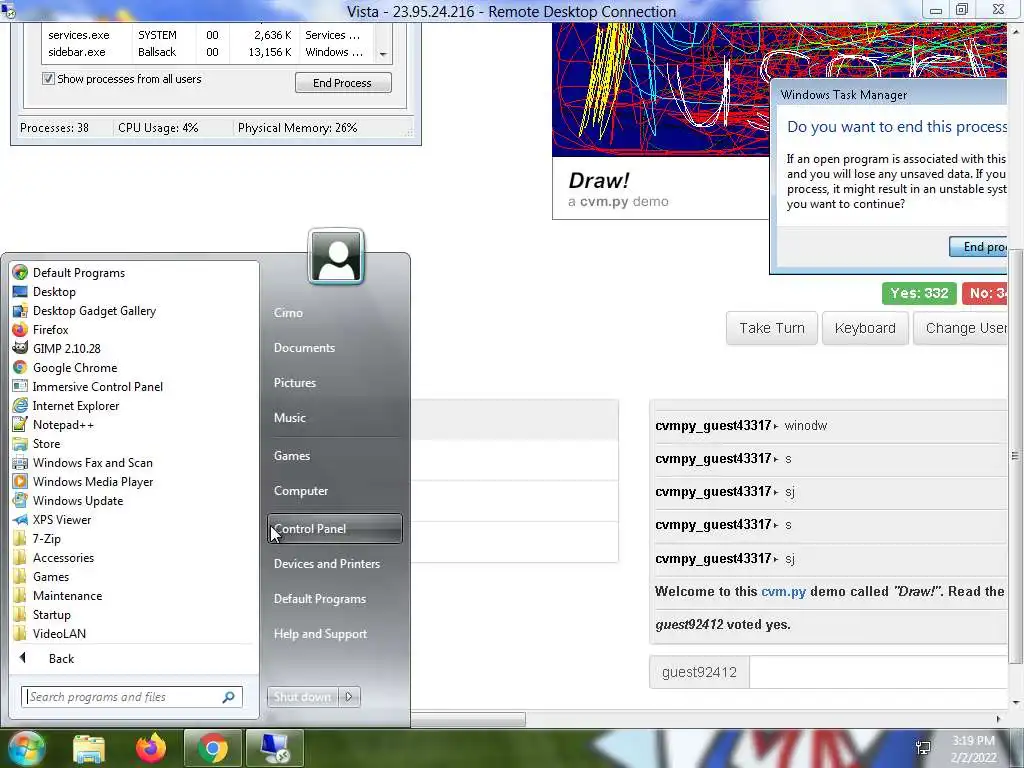Viewport: 1024px width, 768px height.
Task: Click the user account picture
Action: 336,256
